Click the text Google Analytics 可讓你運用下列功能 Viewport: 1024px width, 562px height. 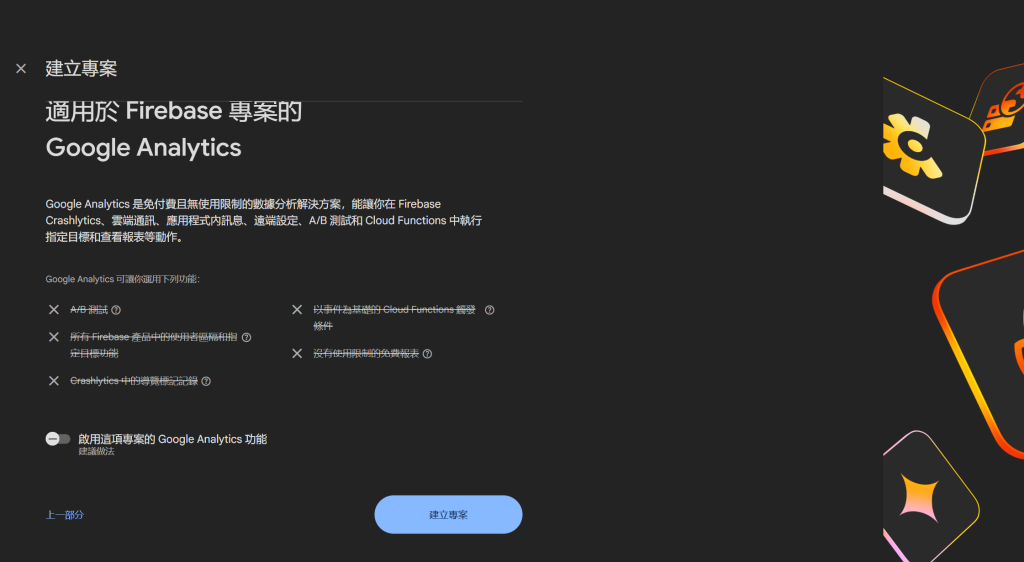(x=122, y=279)
